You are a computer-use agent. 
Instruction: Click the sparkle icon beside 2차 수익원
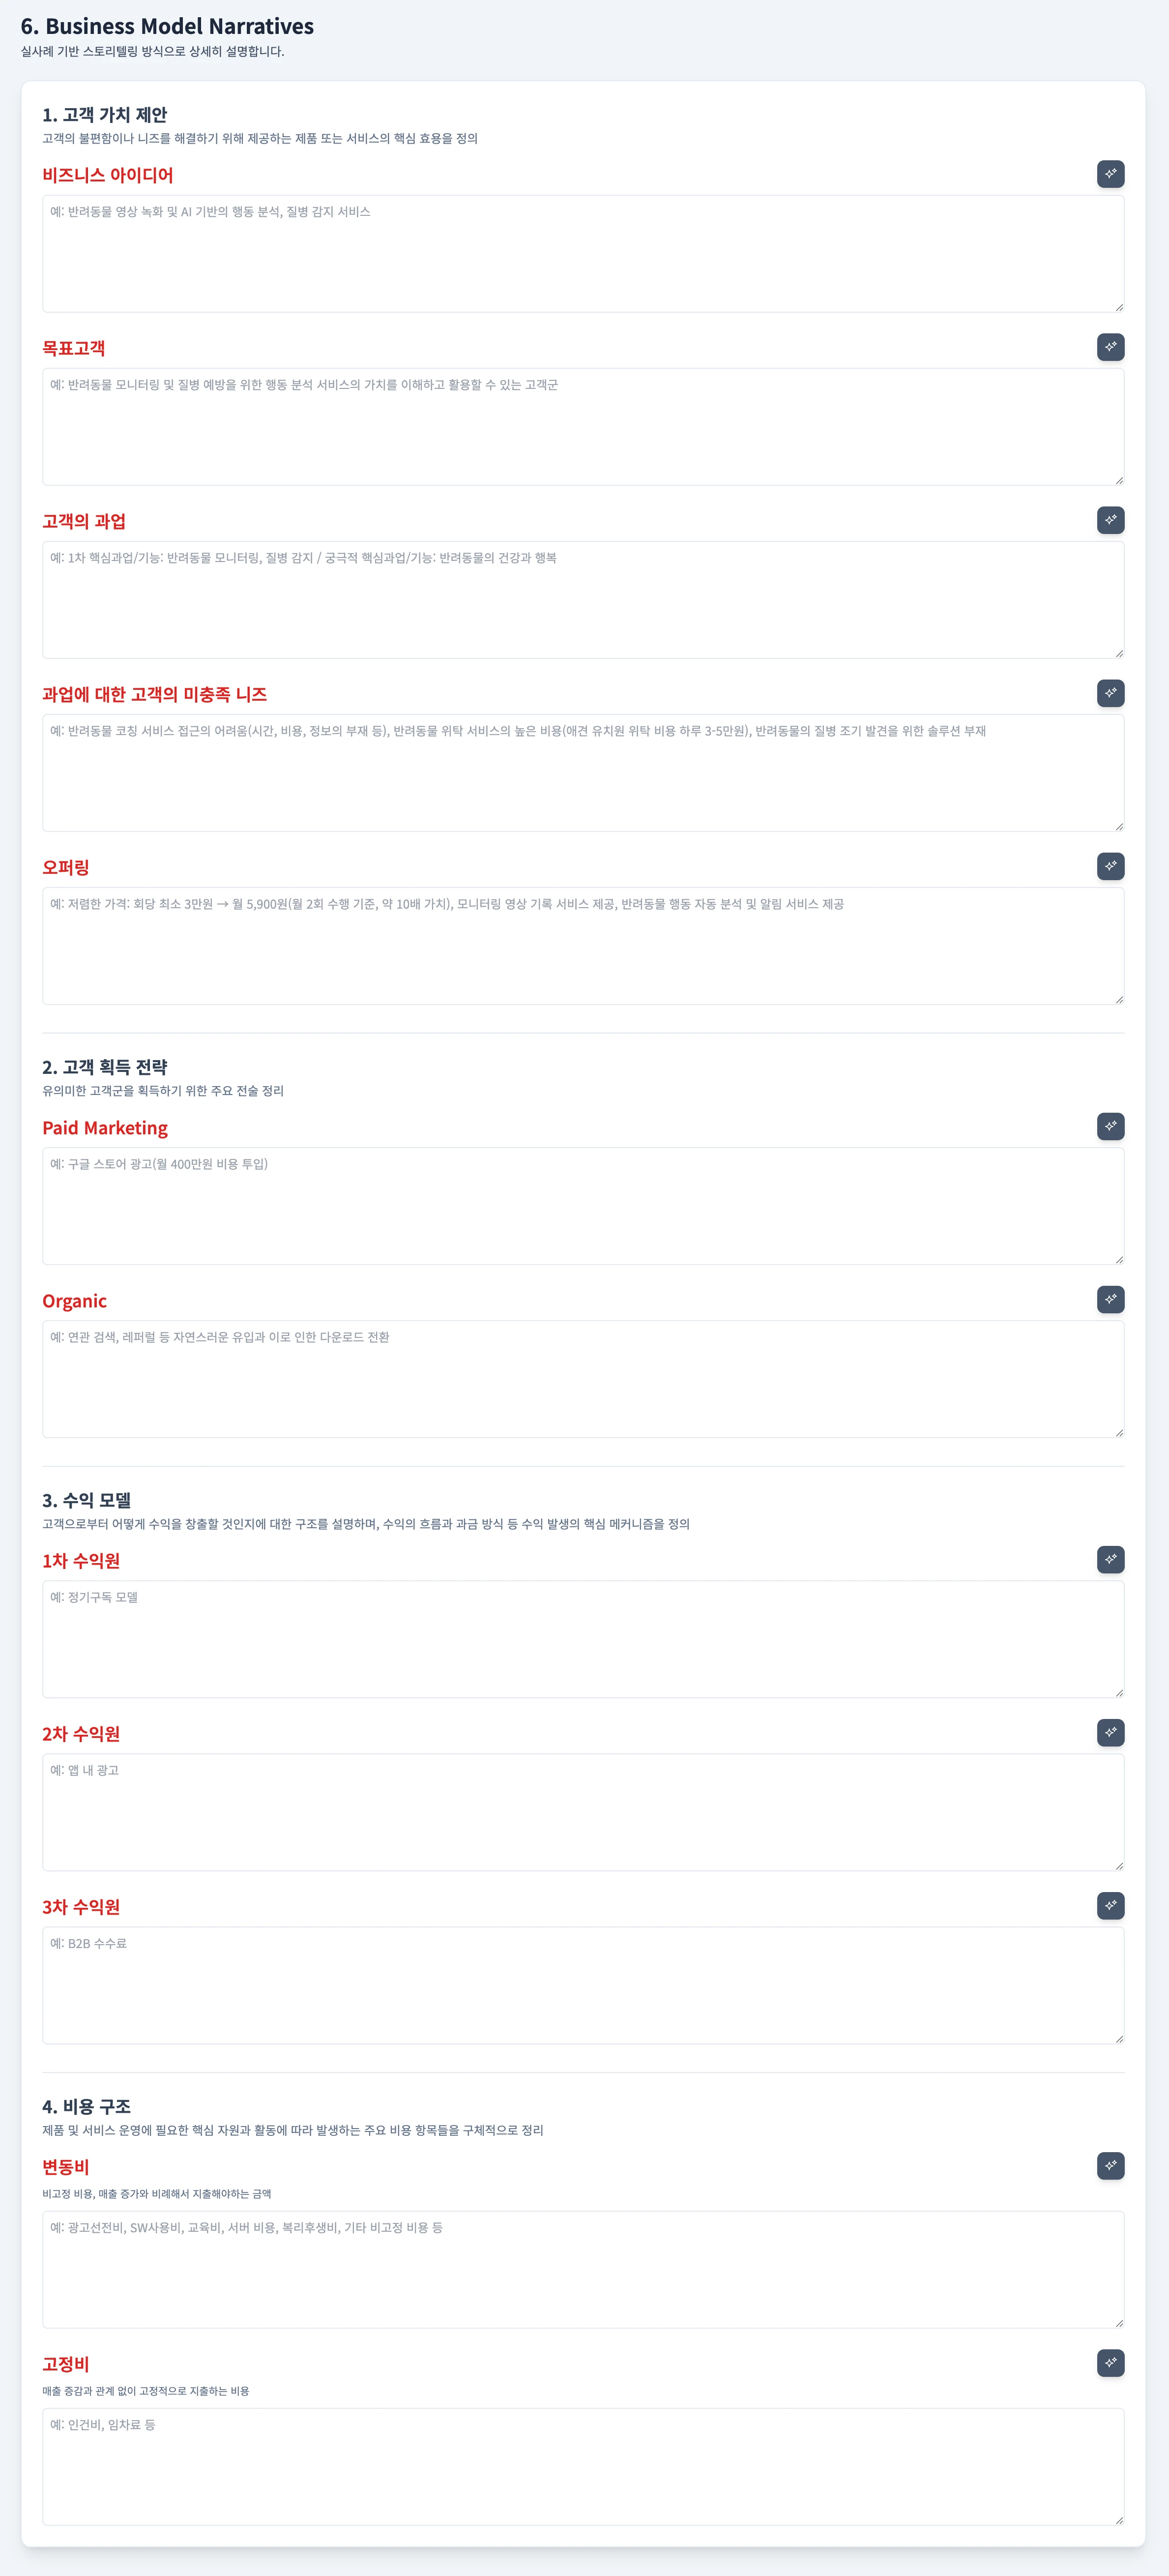pos(1110,1732)
